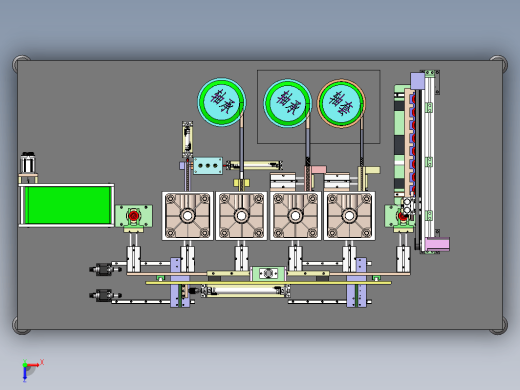Viewport: 520px width, 390px height.
Task: Select the green center slider block at bottom
Action: pos(268,274)
